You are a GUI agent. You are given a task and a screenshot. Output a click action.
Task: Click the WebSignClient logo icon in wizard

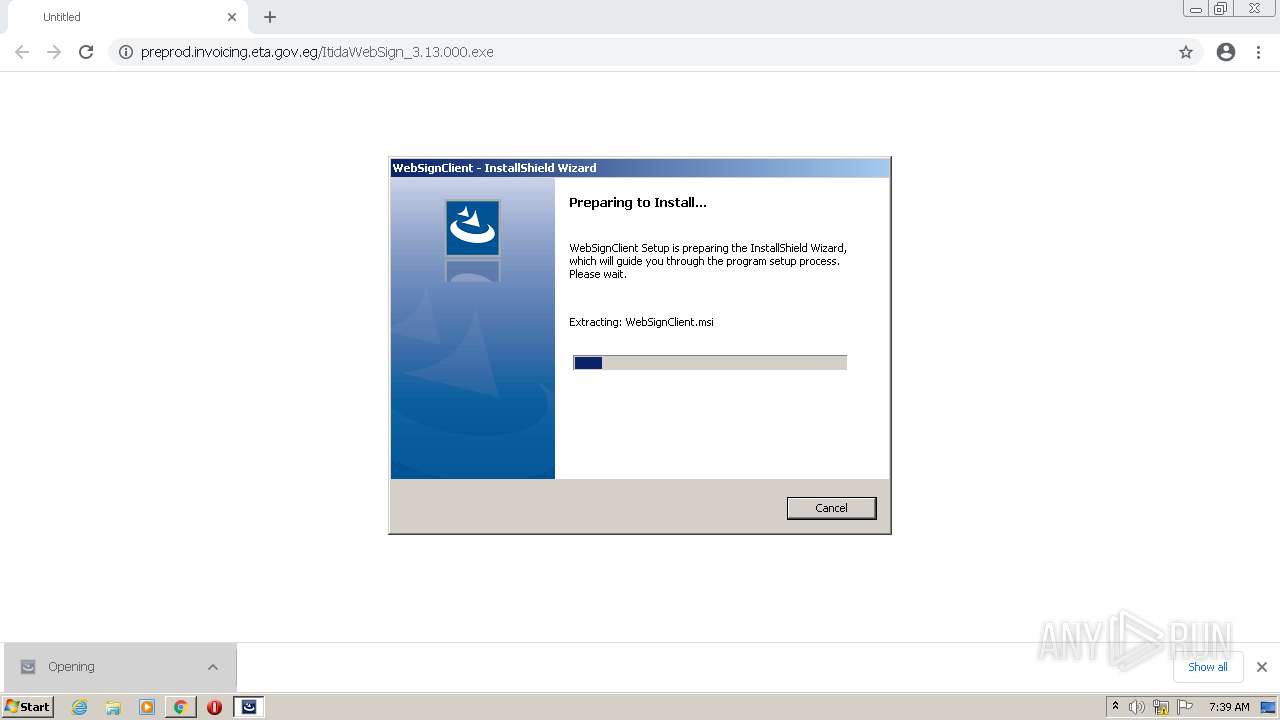pos(472,228)
